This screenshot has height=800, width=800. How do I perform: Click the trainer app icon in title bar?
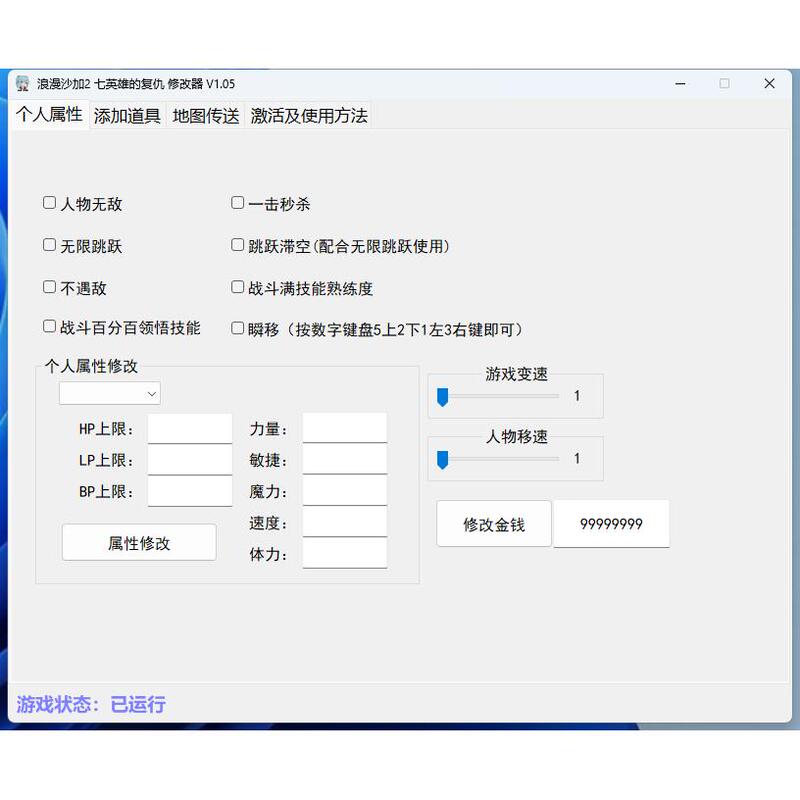point(22,84)
